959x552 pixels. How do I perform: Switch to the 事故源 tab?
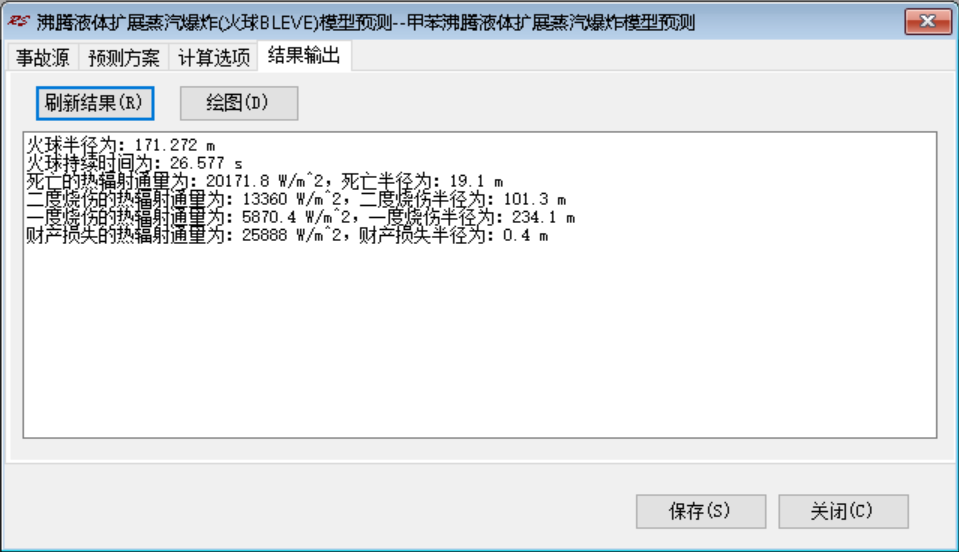(x=43, y=57)
